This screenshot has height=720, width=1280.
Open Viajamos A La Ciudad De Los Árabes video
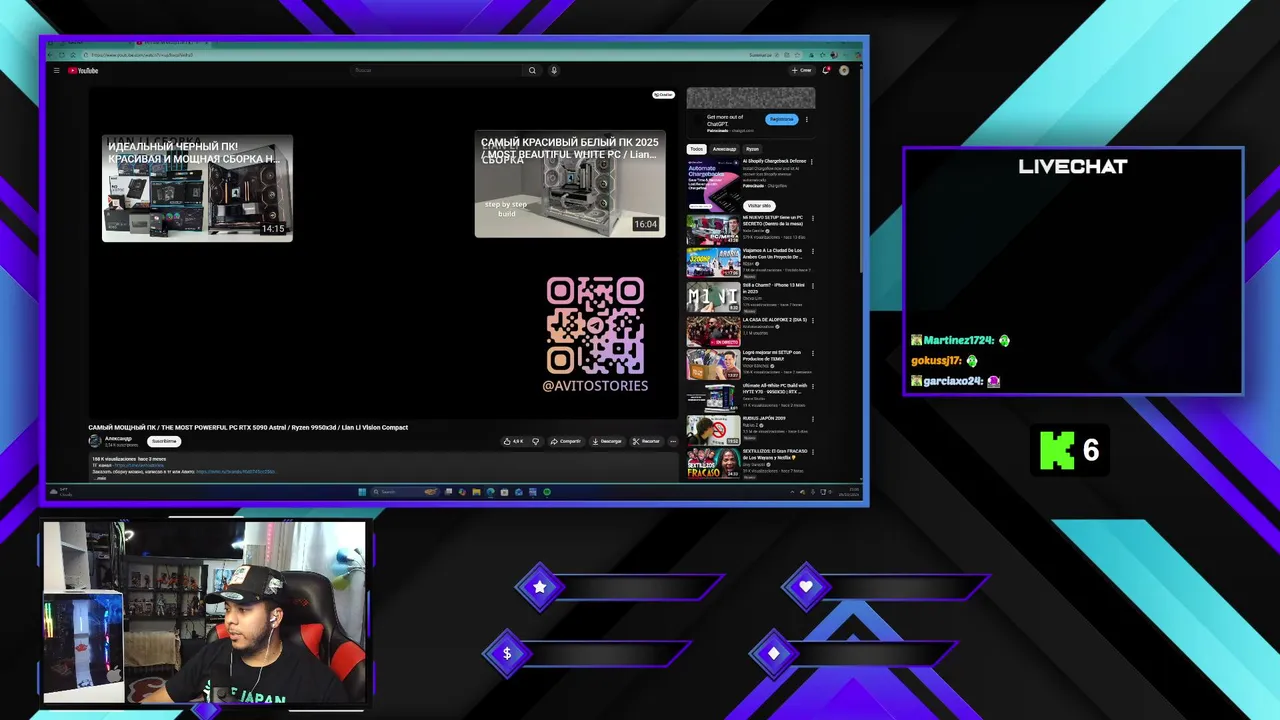pos(713,263)
